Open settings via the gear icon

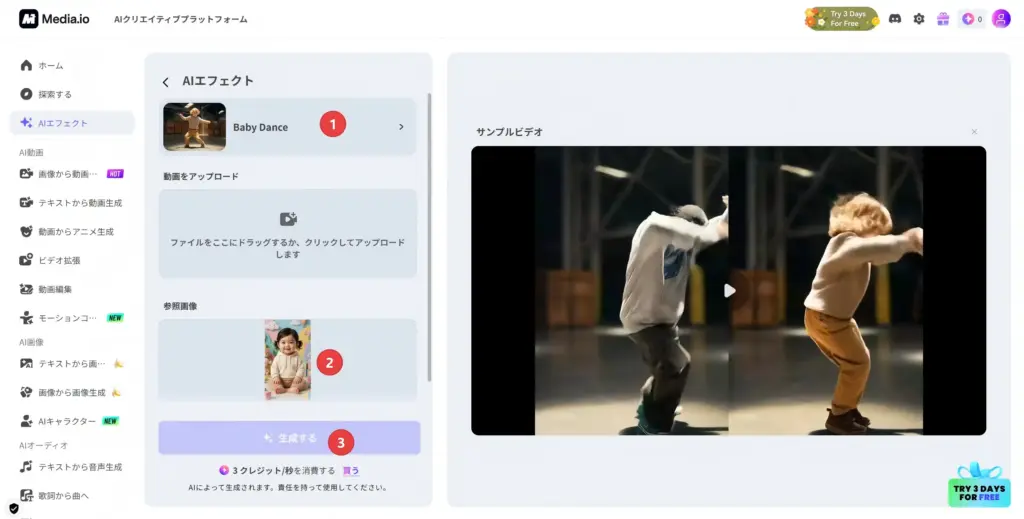[x=919, y=19]
